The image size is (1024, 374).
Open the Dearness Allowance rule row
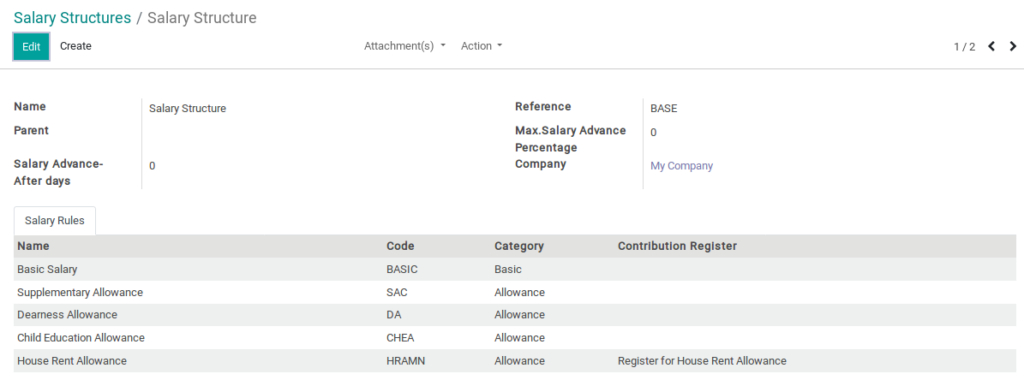pos(515,315)
